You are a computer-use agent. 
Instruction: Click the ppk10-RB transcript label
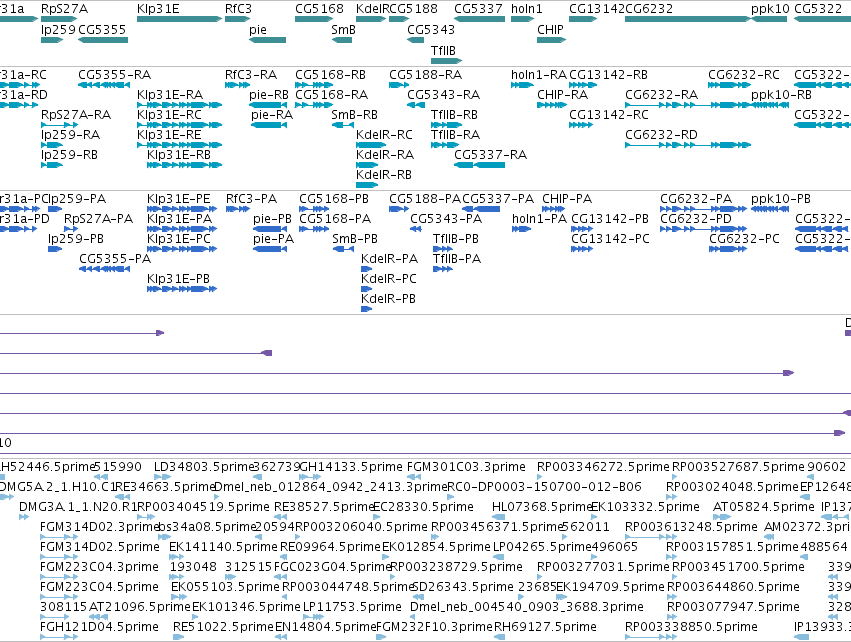(782, 95)
